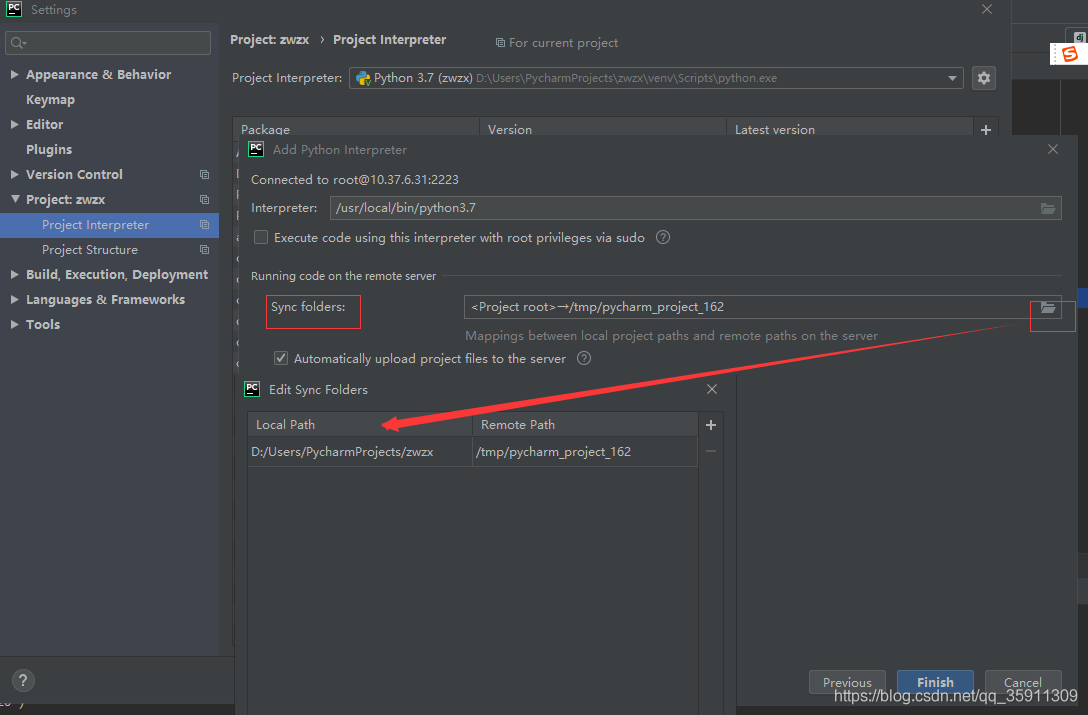1088x715 pixels.
Task: Go back with the Previous button
Action: 847,682
